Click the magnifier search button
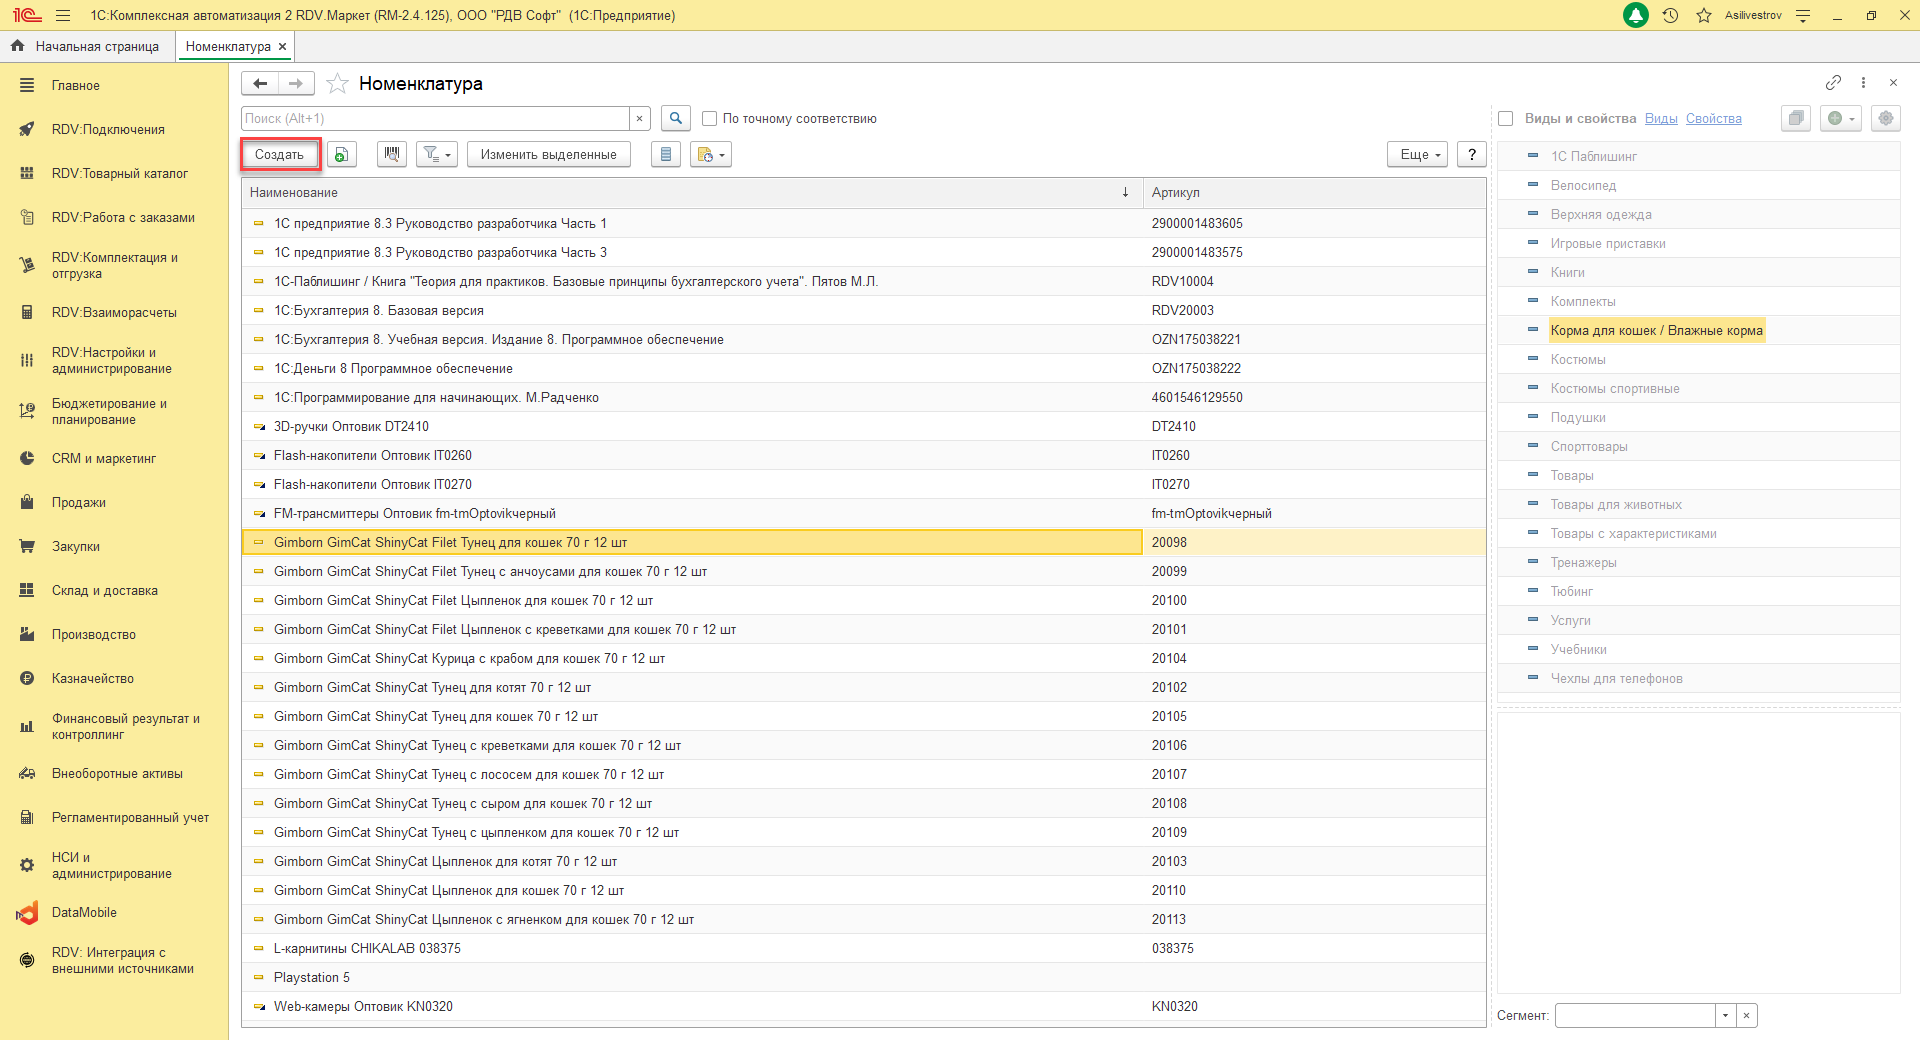This screenshot has width=1920, height=1040. (x=676, y=118)
